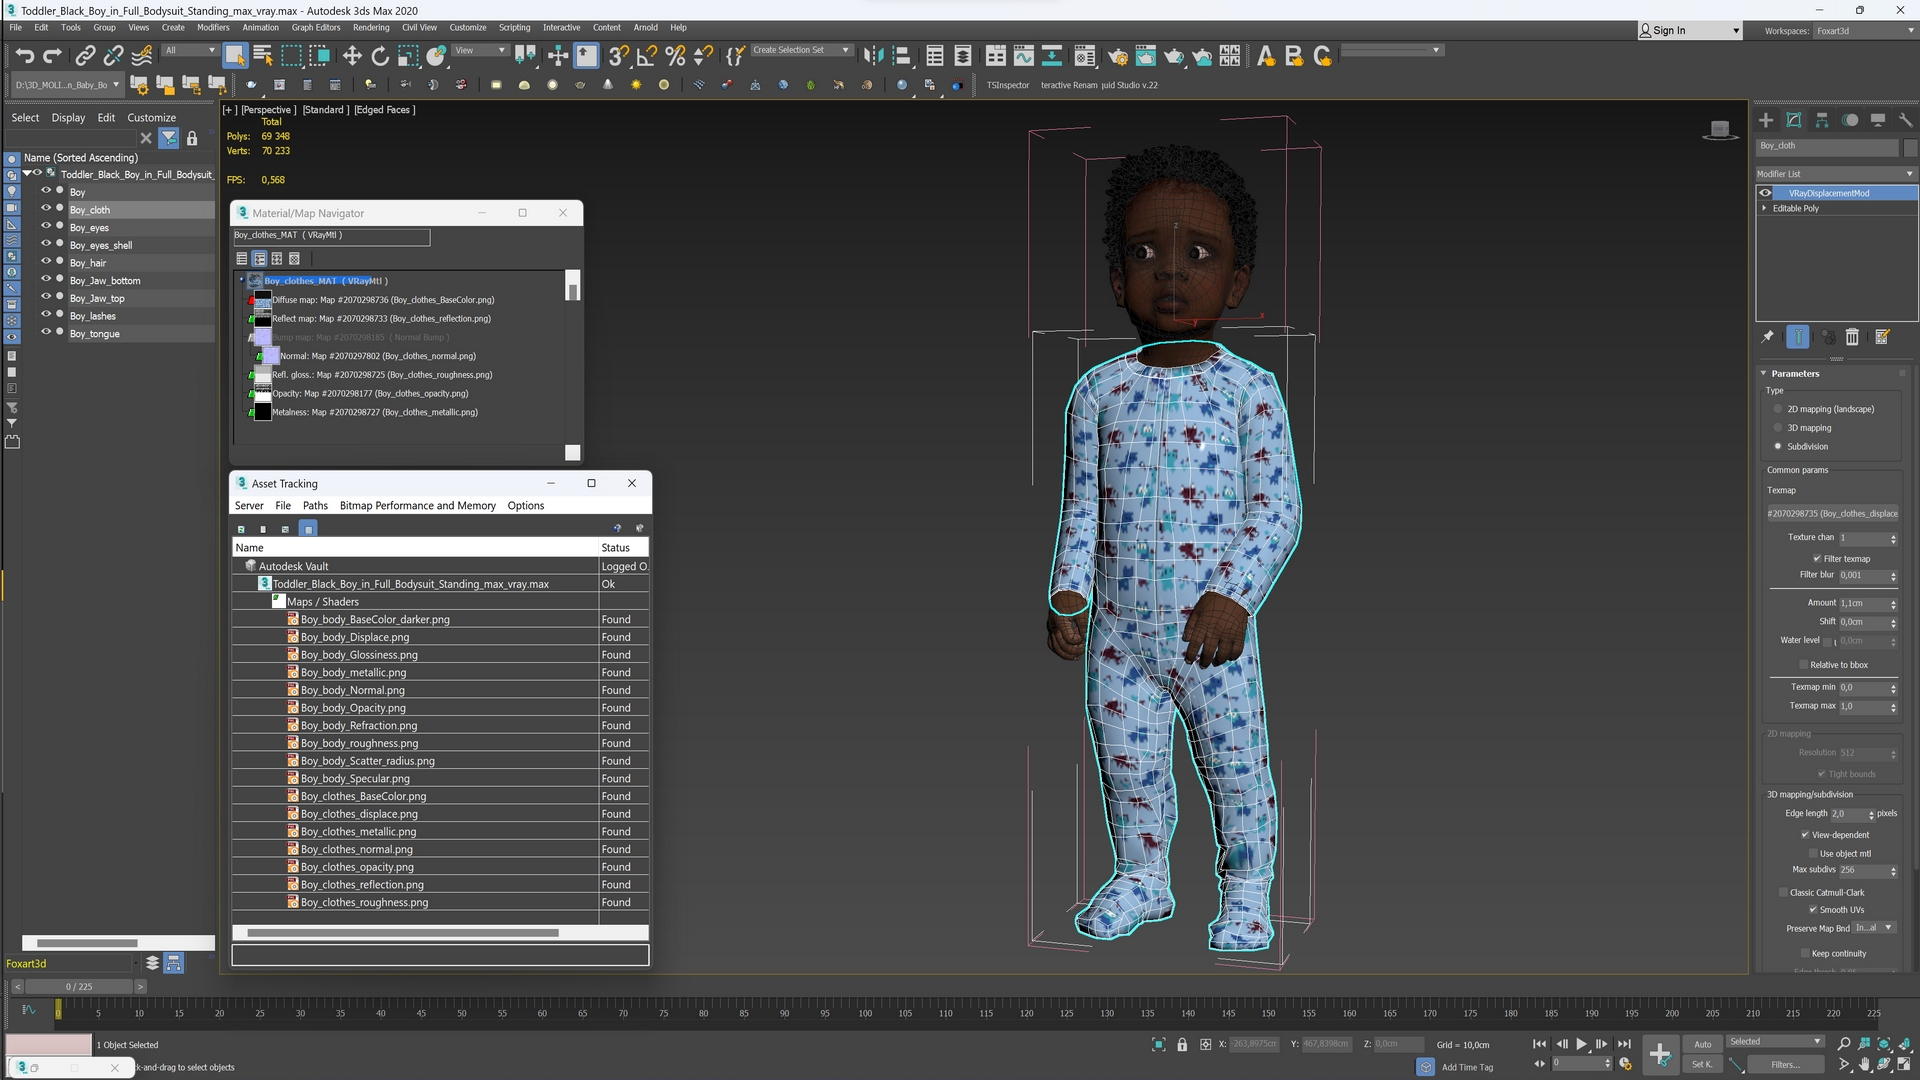The width and height of the screenshot is (1920, 1080).
Task: Undo the last action with Undo arrow
Action: pyautogui.click(x=24, y=56)
